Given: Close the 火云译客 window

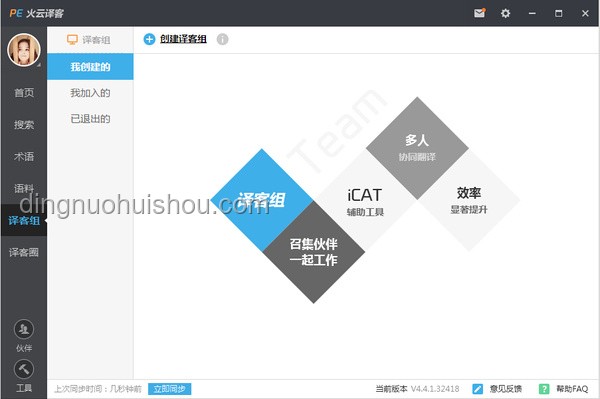Looking at the screenshot, I should (585, 13).
